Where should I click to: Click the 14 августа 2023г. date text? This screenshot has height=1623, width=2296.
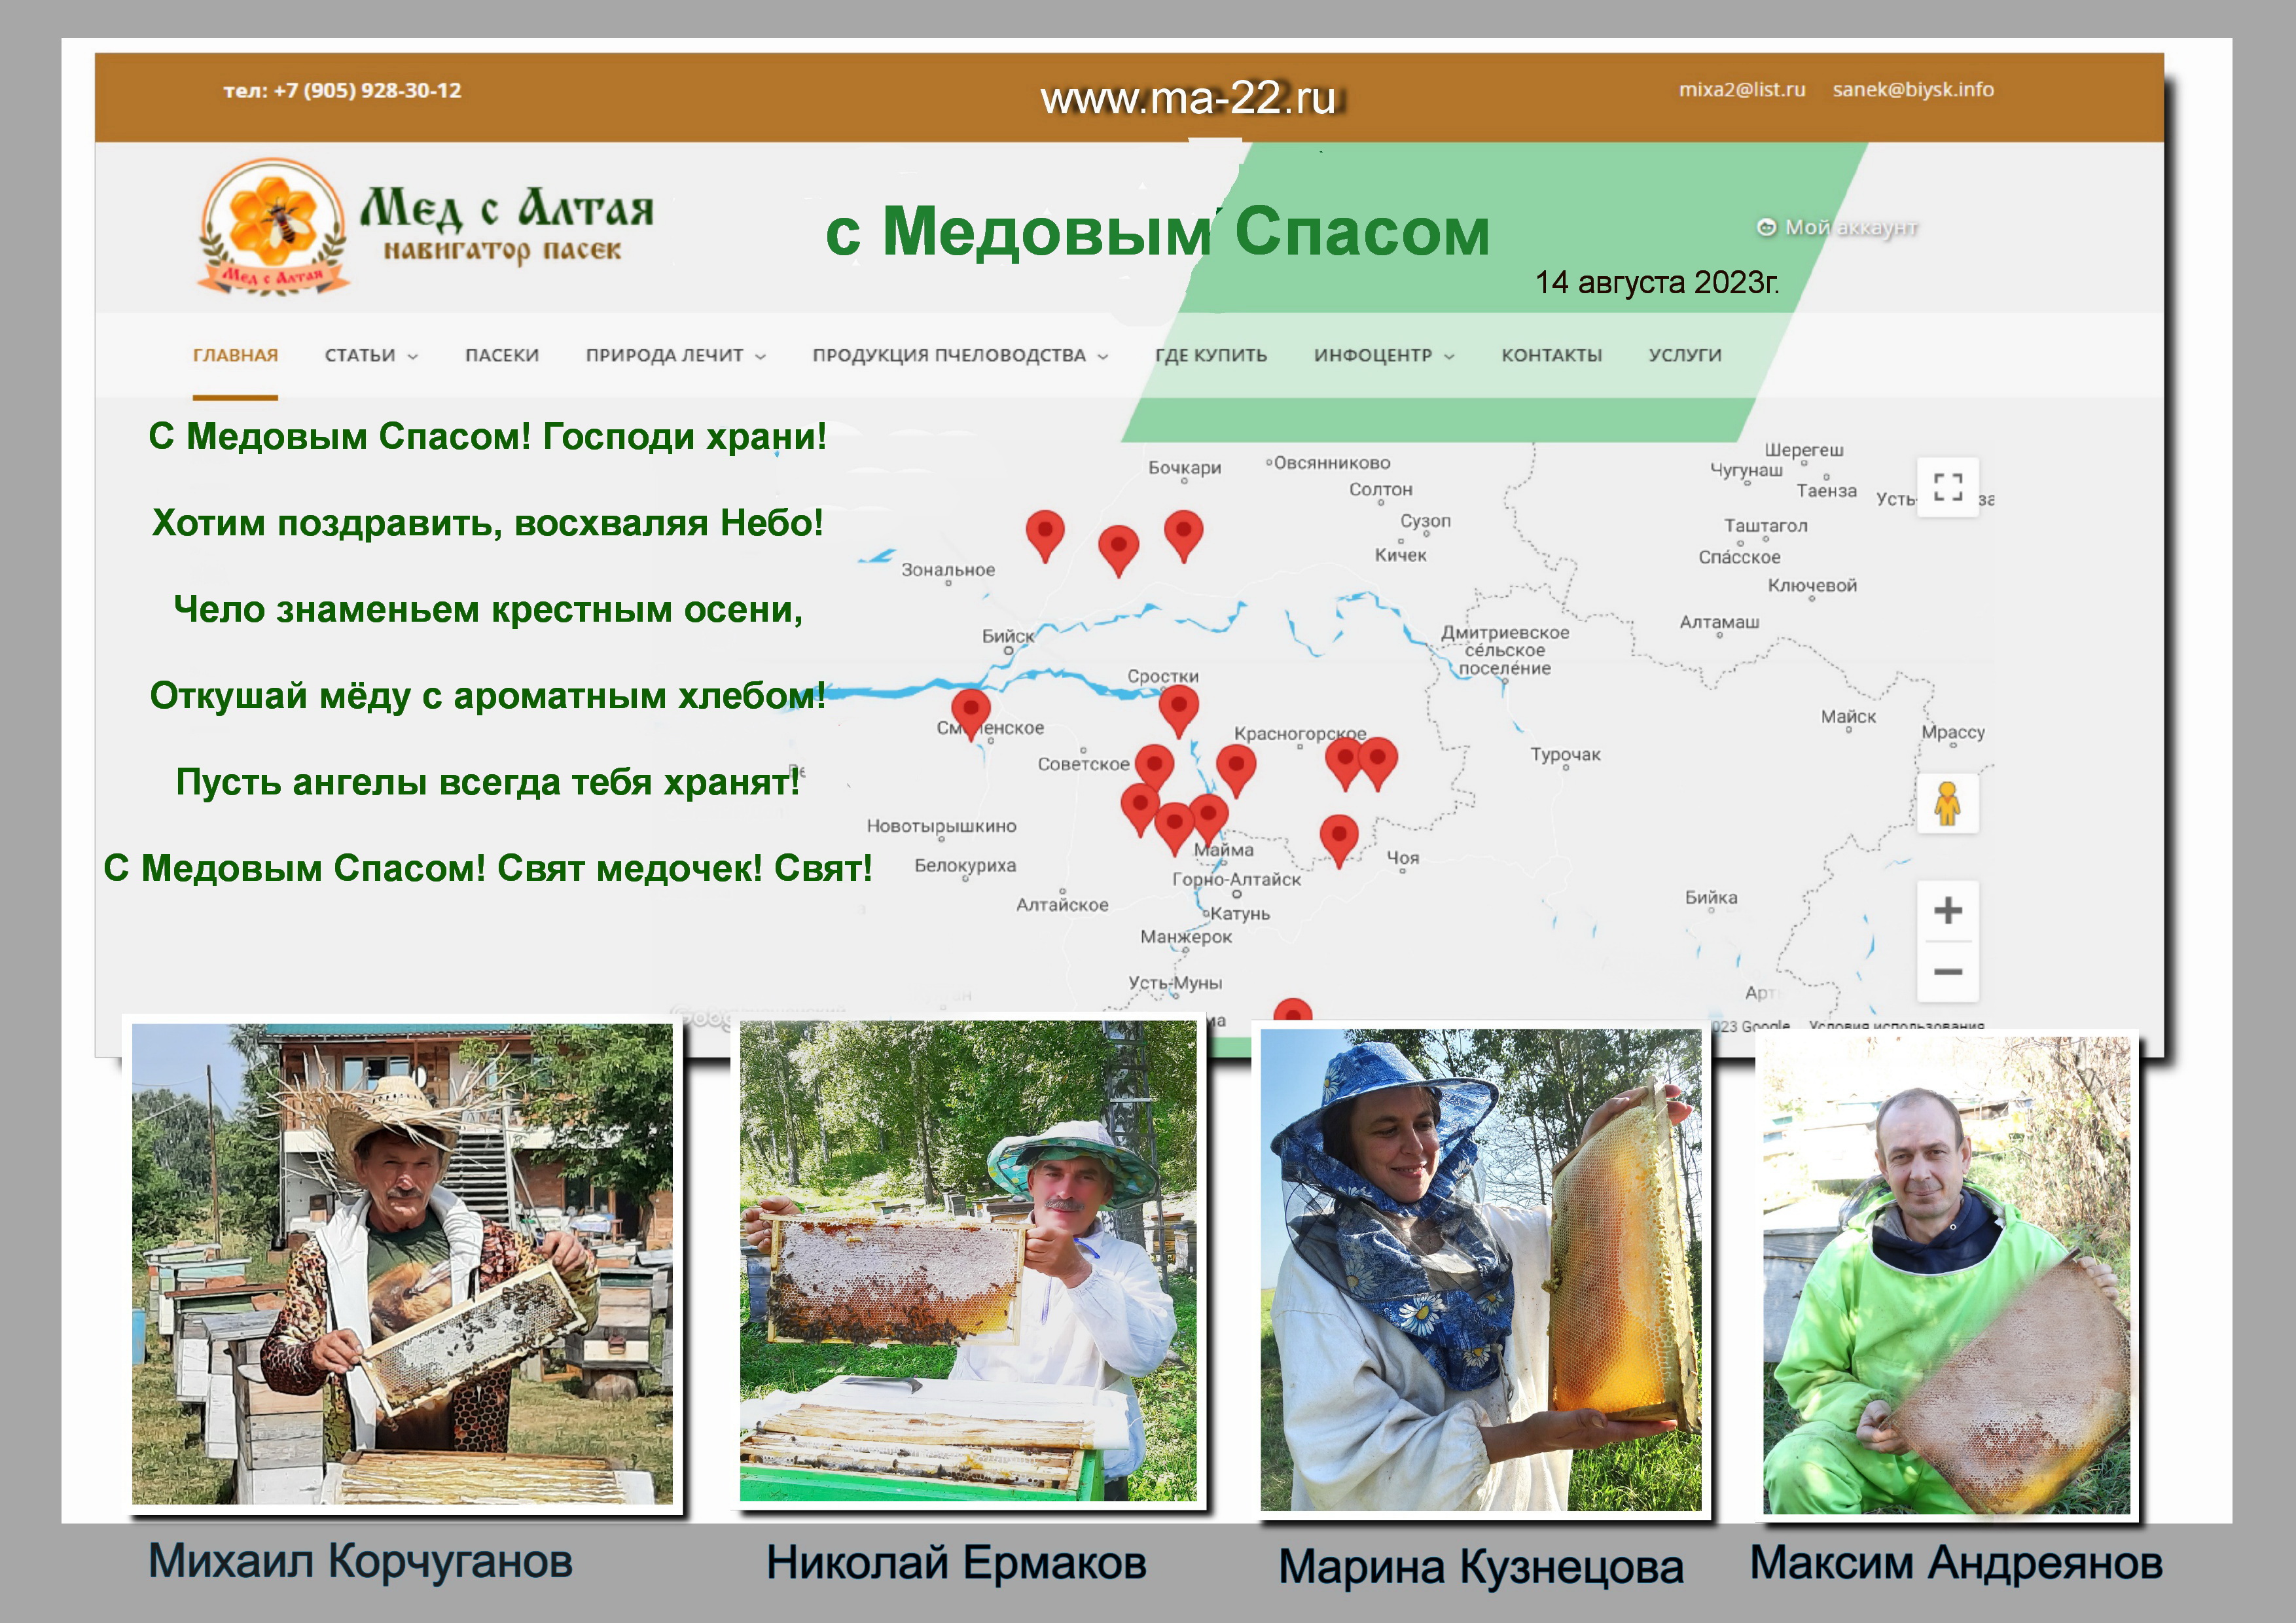point(1657,282)
